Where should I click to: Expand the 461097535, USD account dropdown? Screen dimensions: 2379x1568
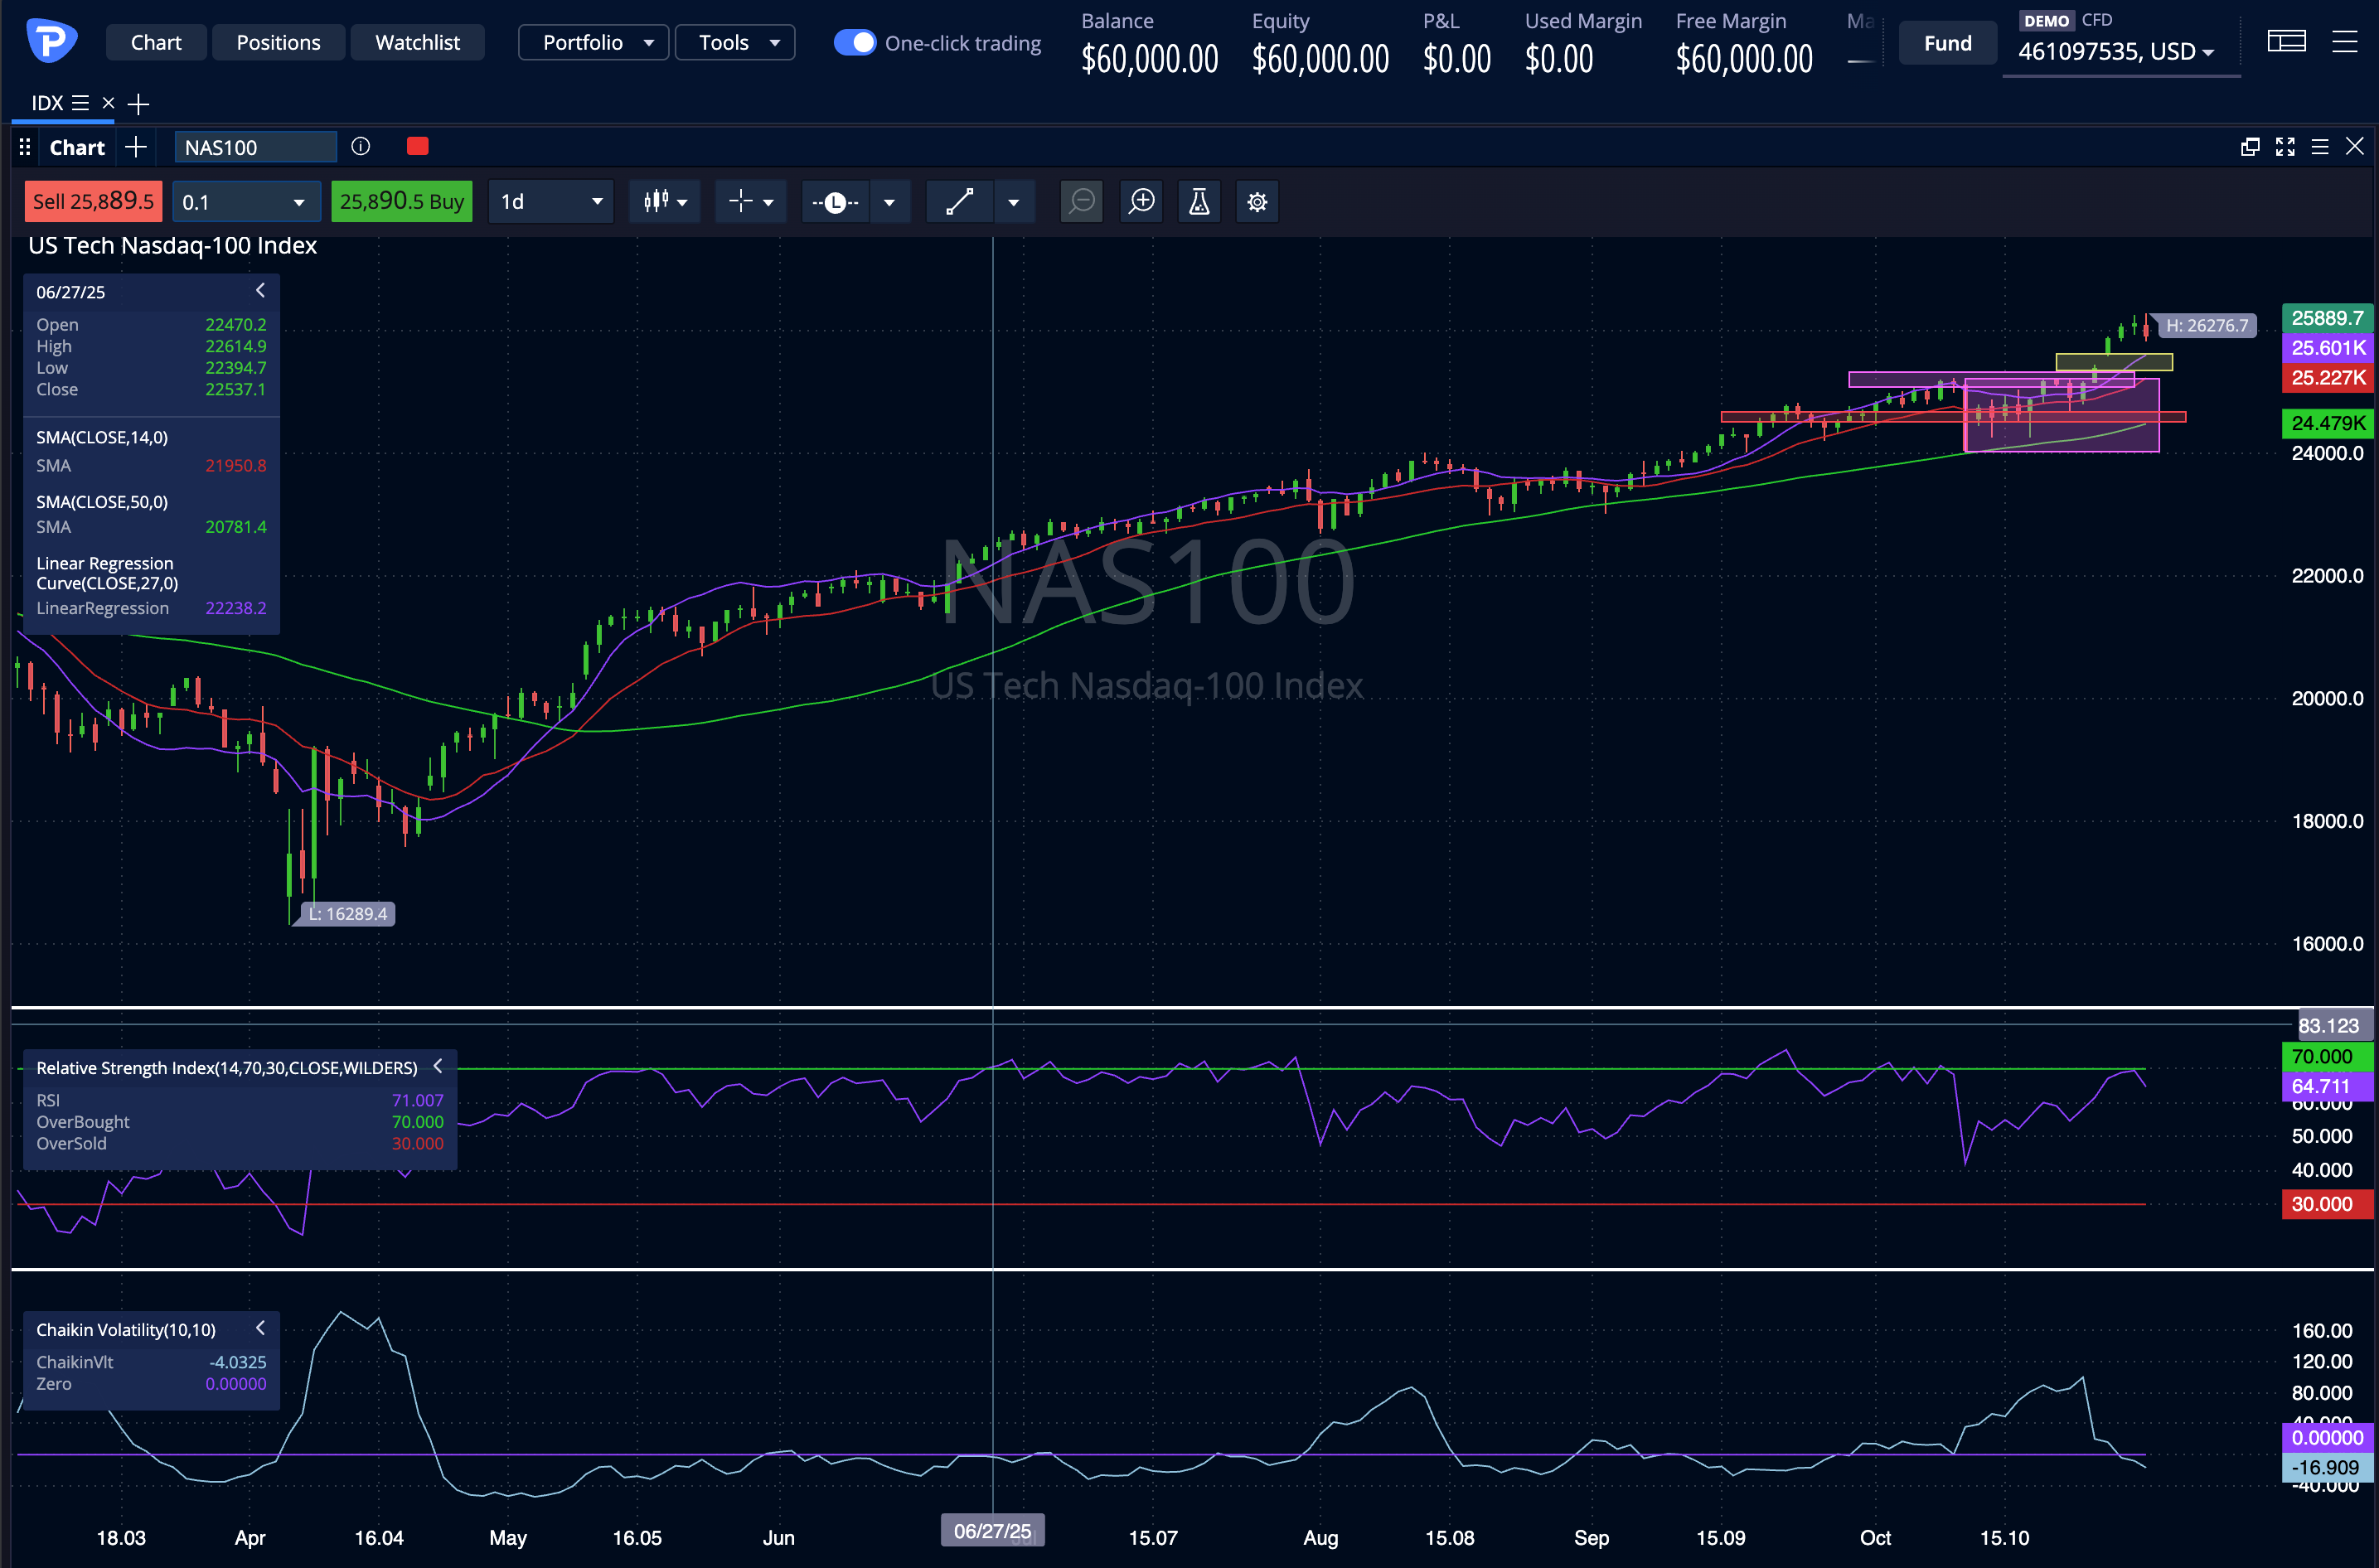point(2121,52)
